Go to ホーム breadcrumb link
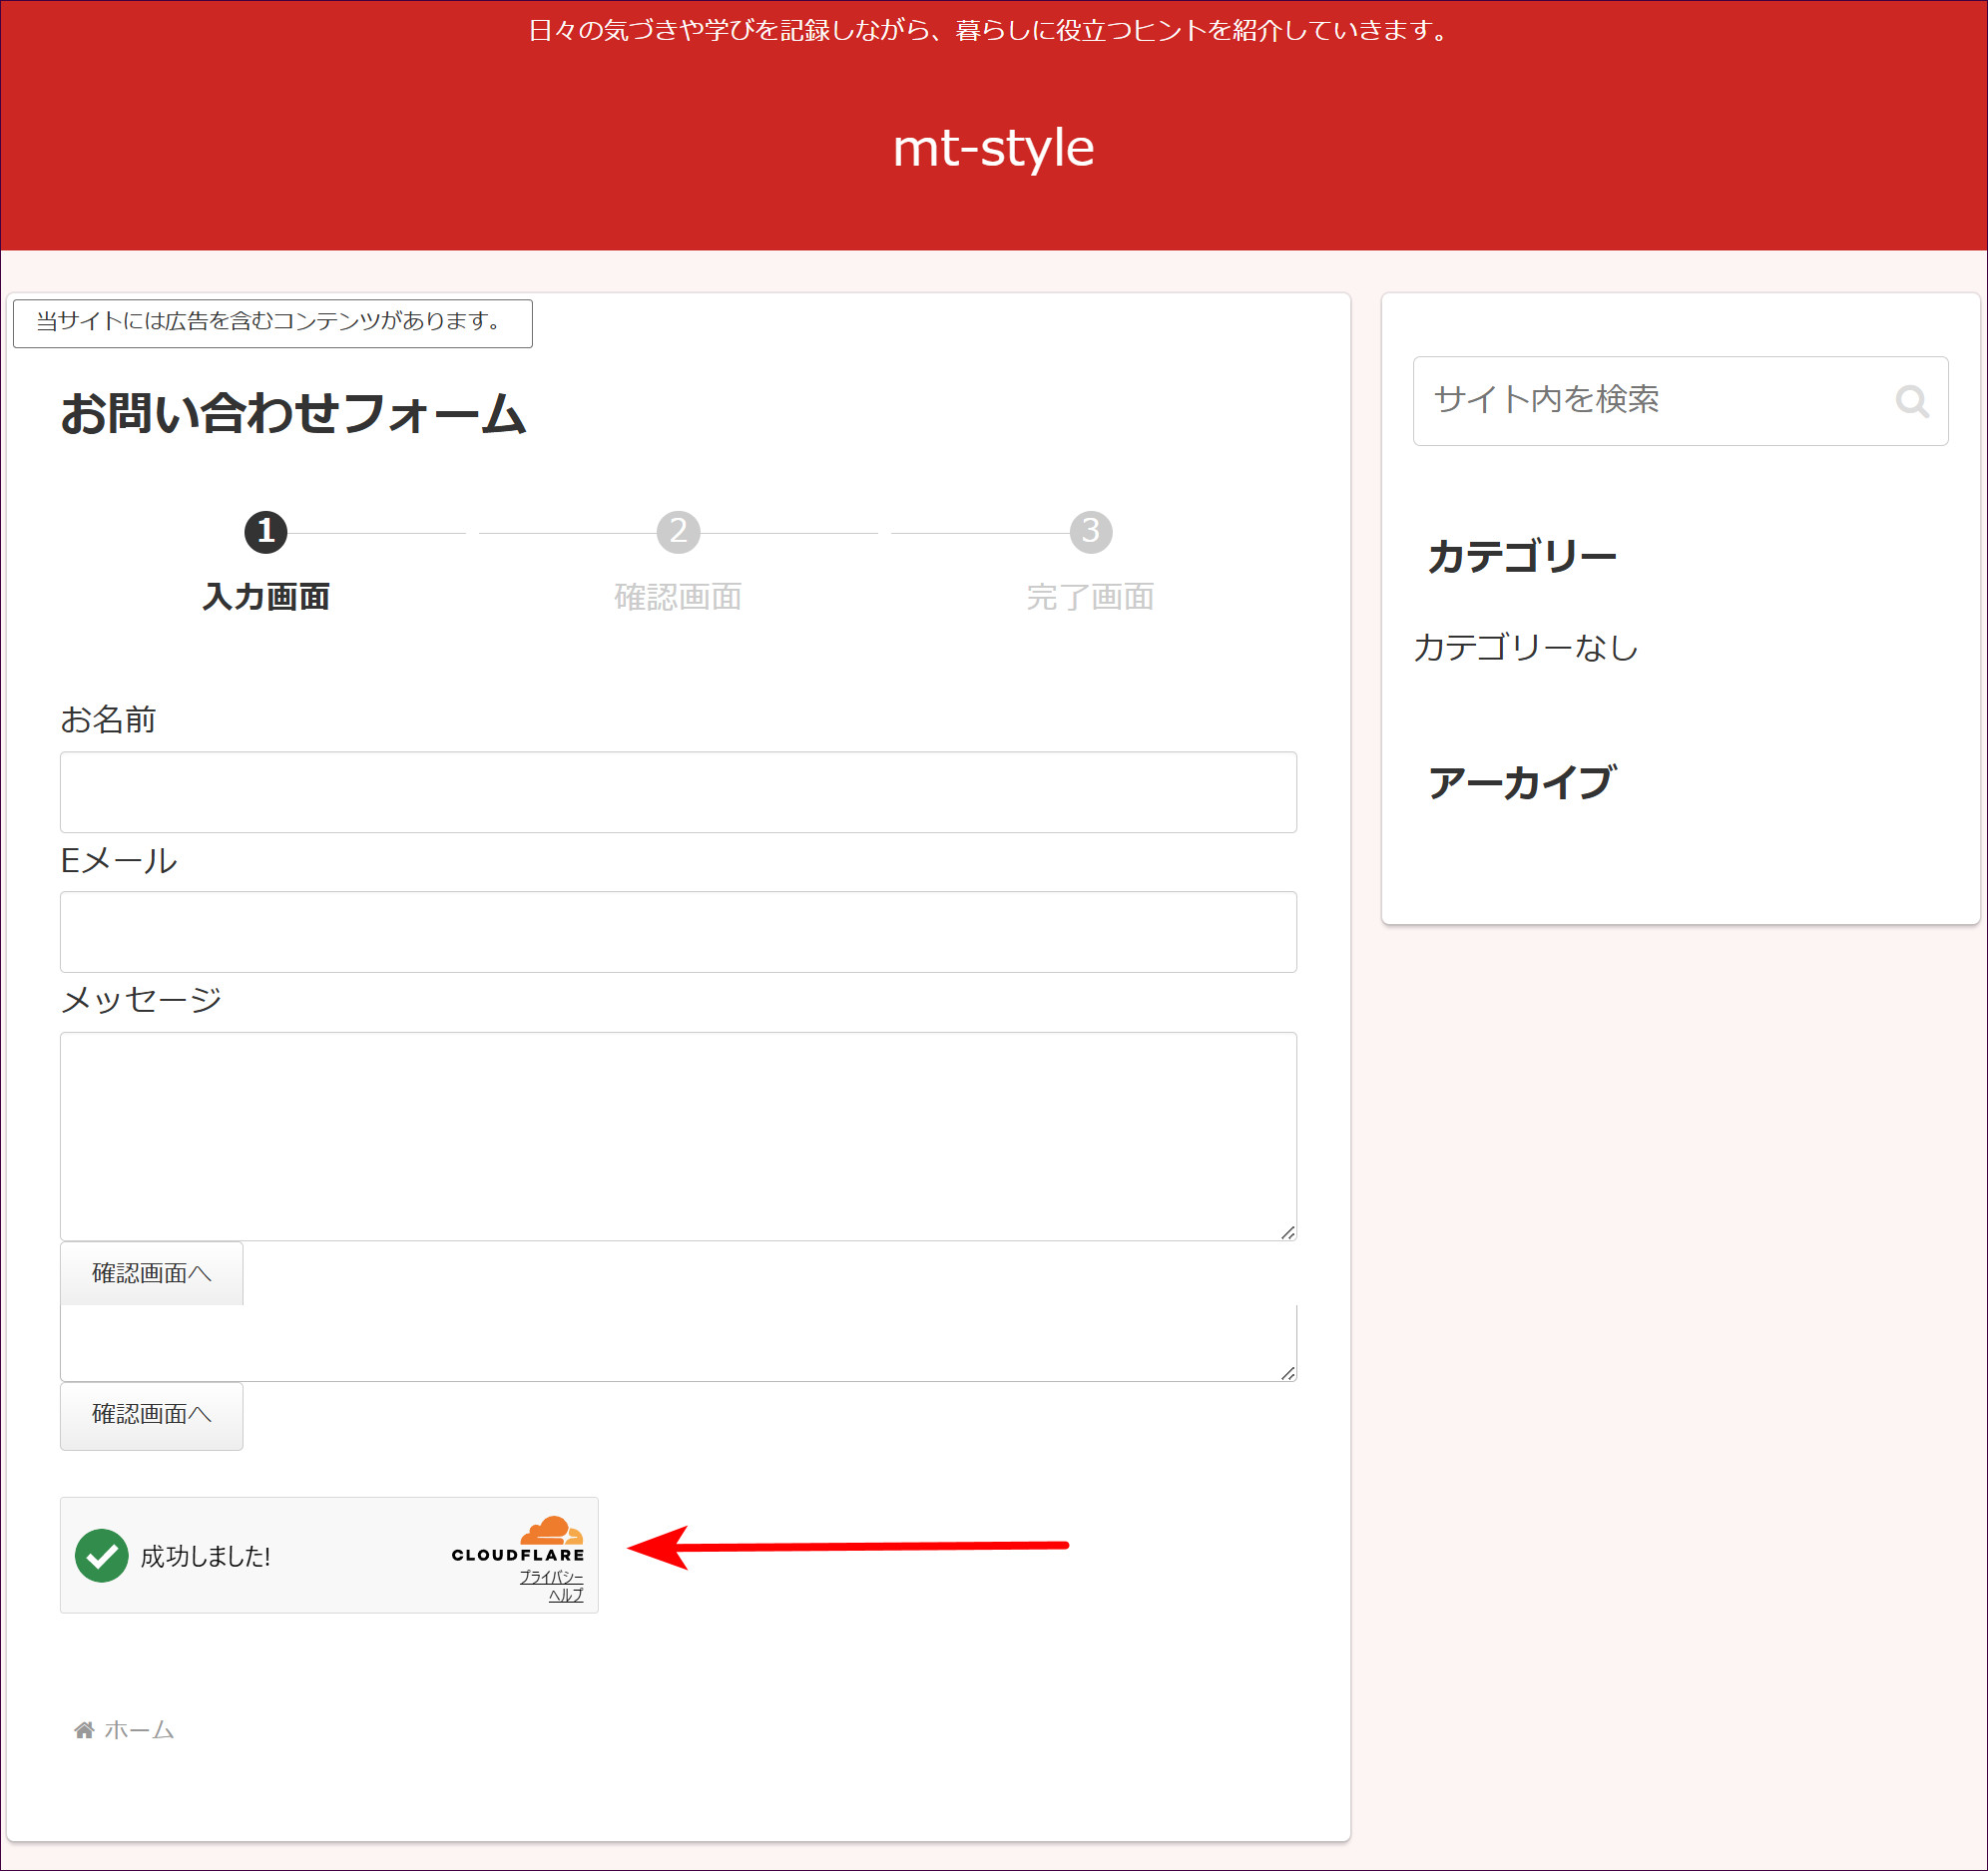Viewport: 1988px width, 1871px height. pos(139,1730)
